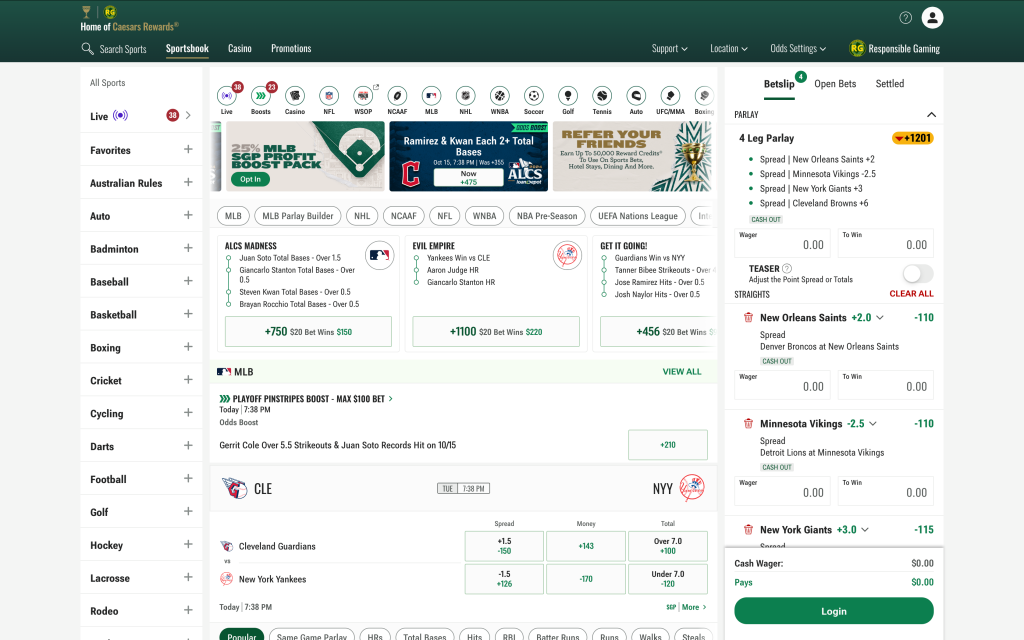
Task: Open the Casino tab in top navigation
Action: 239,48
